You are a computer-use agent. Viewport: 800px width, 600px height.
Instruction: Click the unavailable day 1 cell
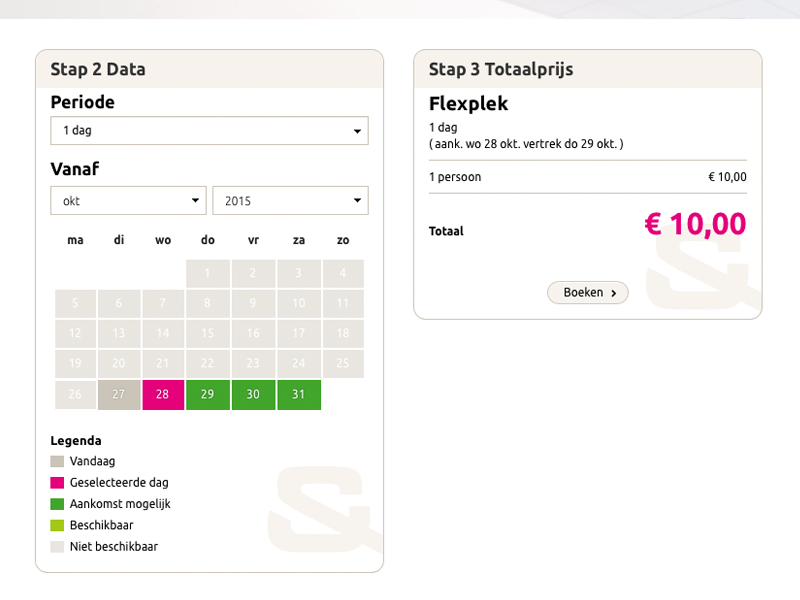208,273
